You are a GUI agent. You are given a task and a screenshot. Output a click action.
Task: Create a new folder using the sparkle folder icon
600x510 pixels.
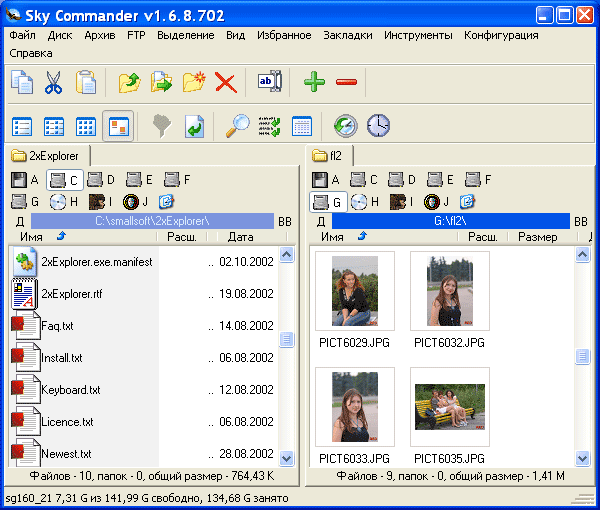click(x=194, y=81)
